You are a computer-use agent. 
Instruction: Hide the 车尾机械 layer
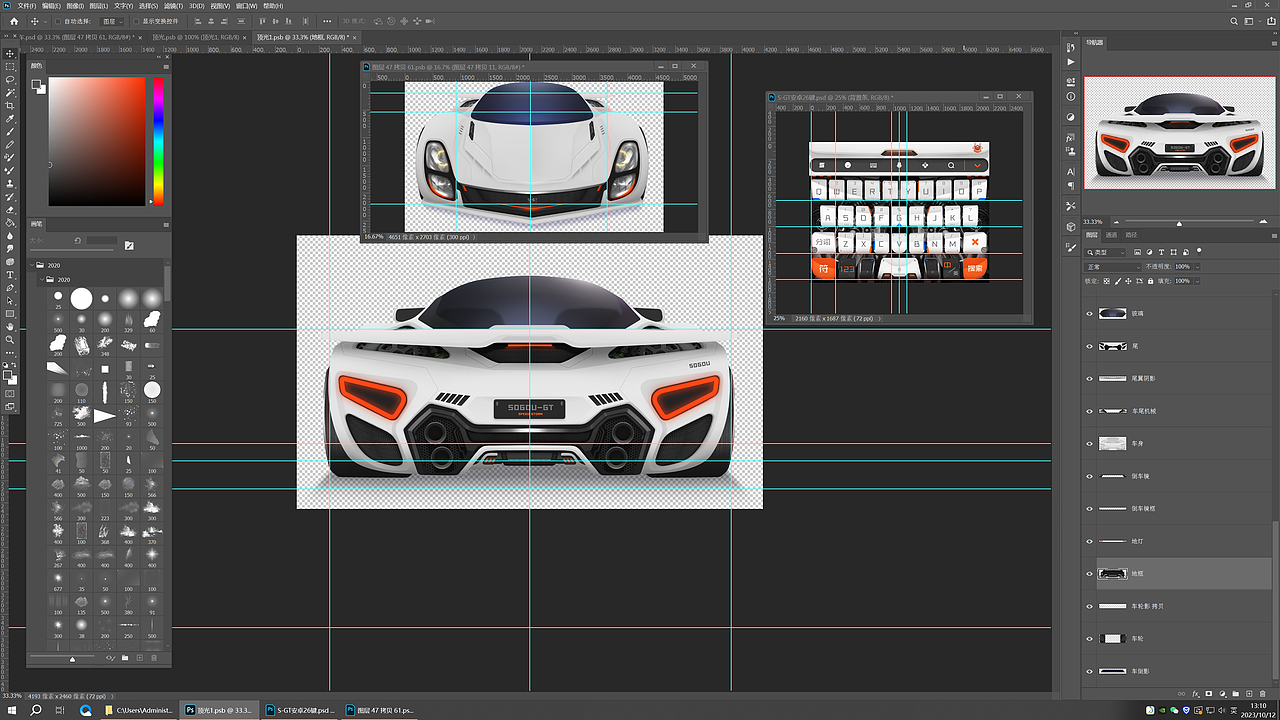[1090, 411]
